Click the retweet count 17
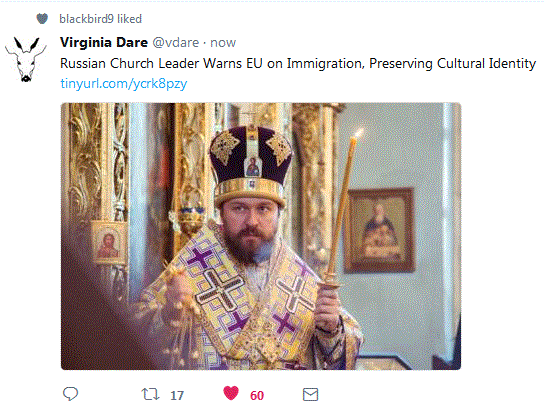 (x=177, y=395)
